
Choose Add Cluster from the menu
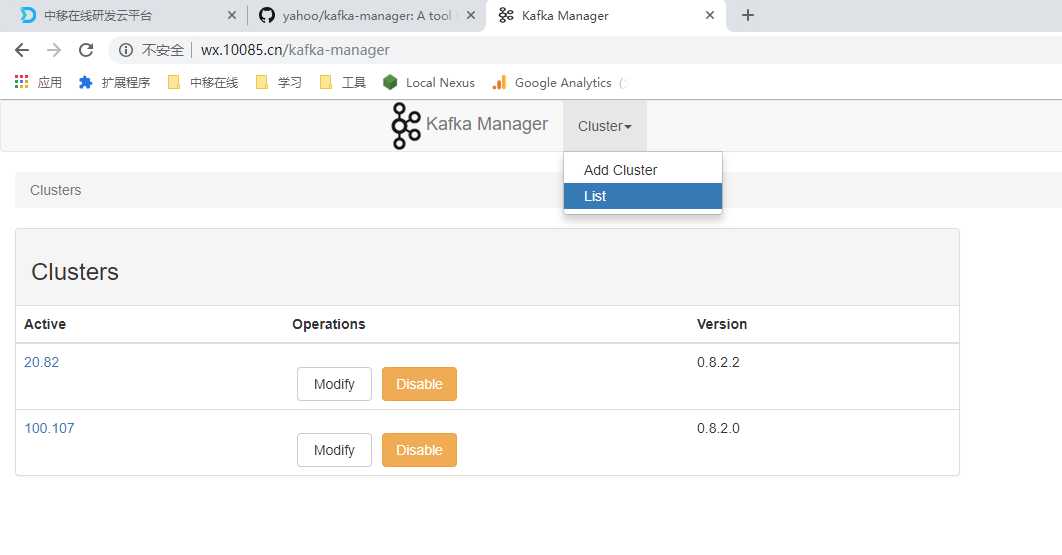(643, 170)
